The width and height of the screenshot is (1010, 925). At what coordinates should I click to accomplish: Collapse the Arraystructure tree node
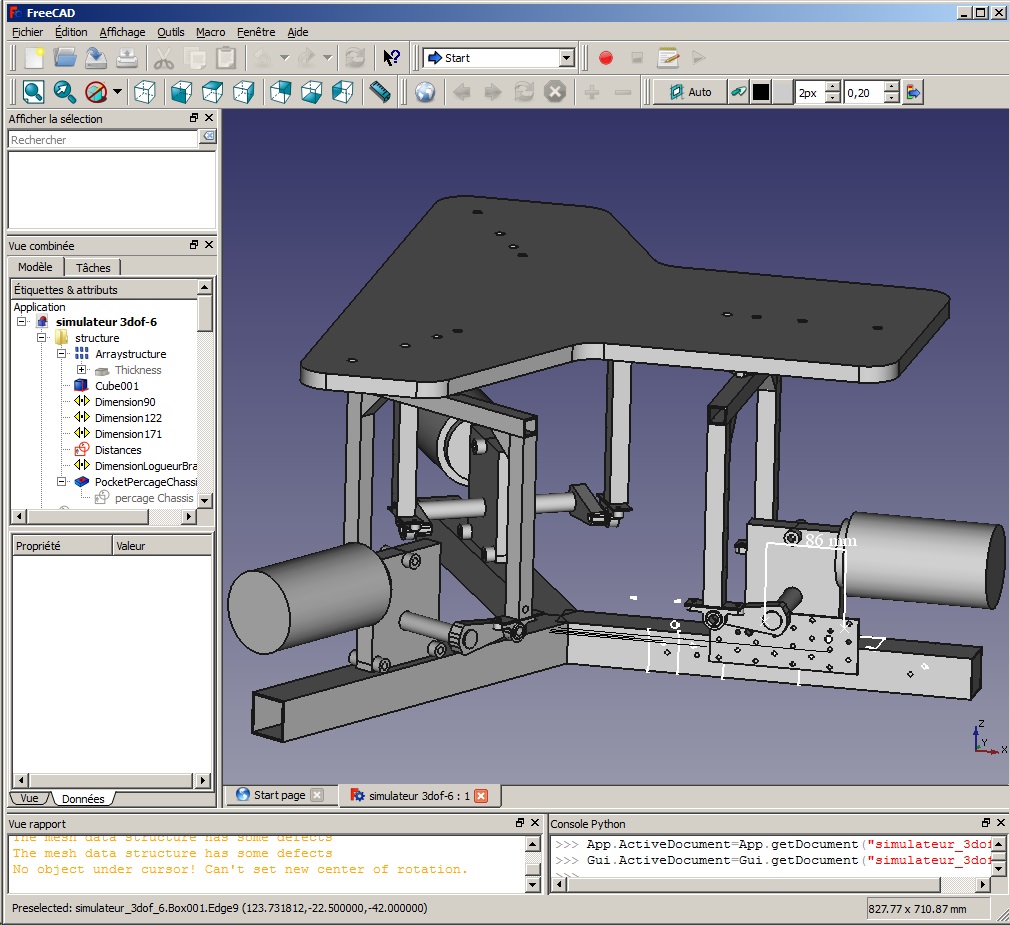[61, 354]
